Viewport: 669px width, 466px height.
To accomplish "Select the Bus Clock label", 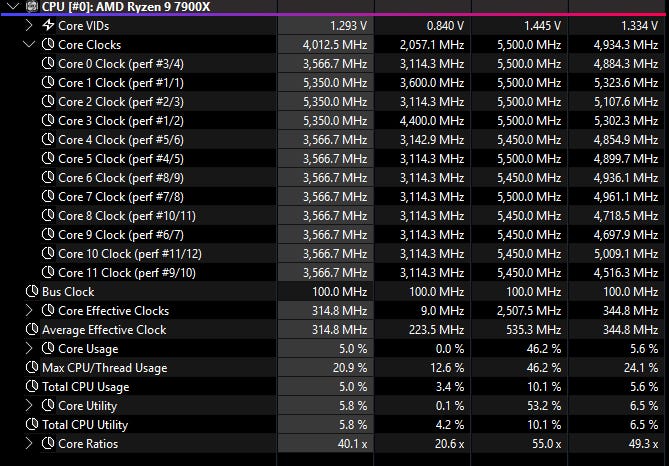I will tap(68, 292).
